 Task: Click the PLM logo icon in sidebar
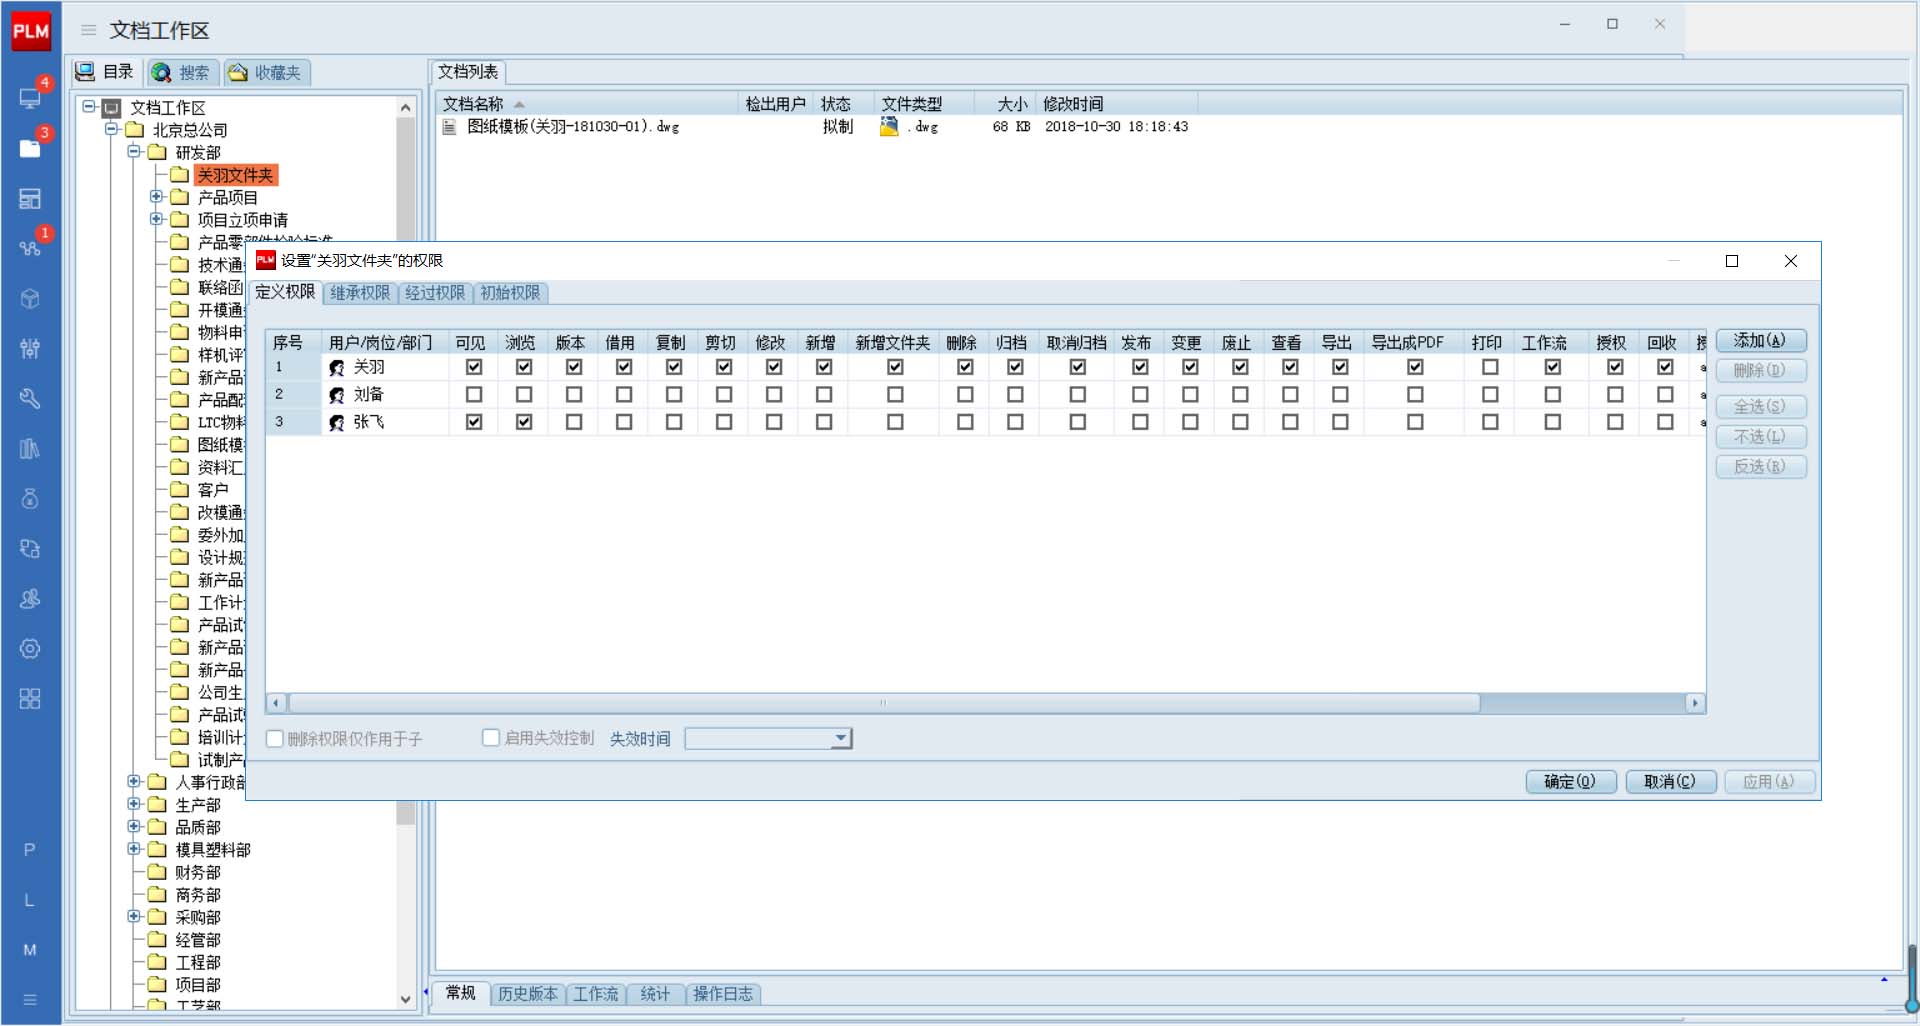click(x=30, y=31)
